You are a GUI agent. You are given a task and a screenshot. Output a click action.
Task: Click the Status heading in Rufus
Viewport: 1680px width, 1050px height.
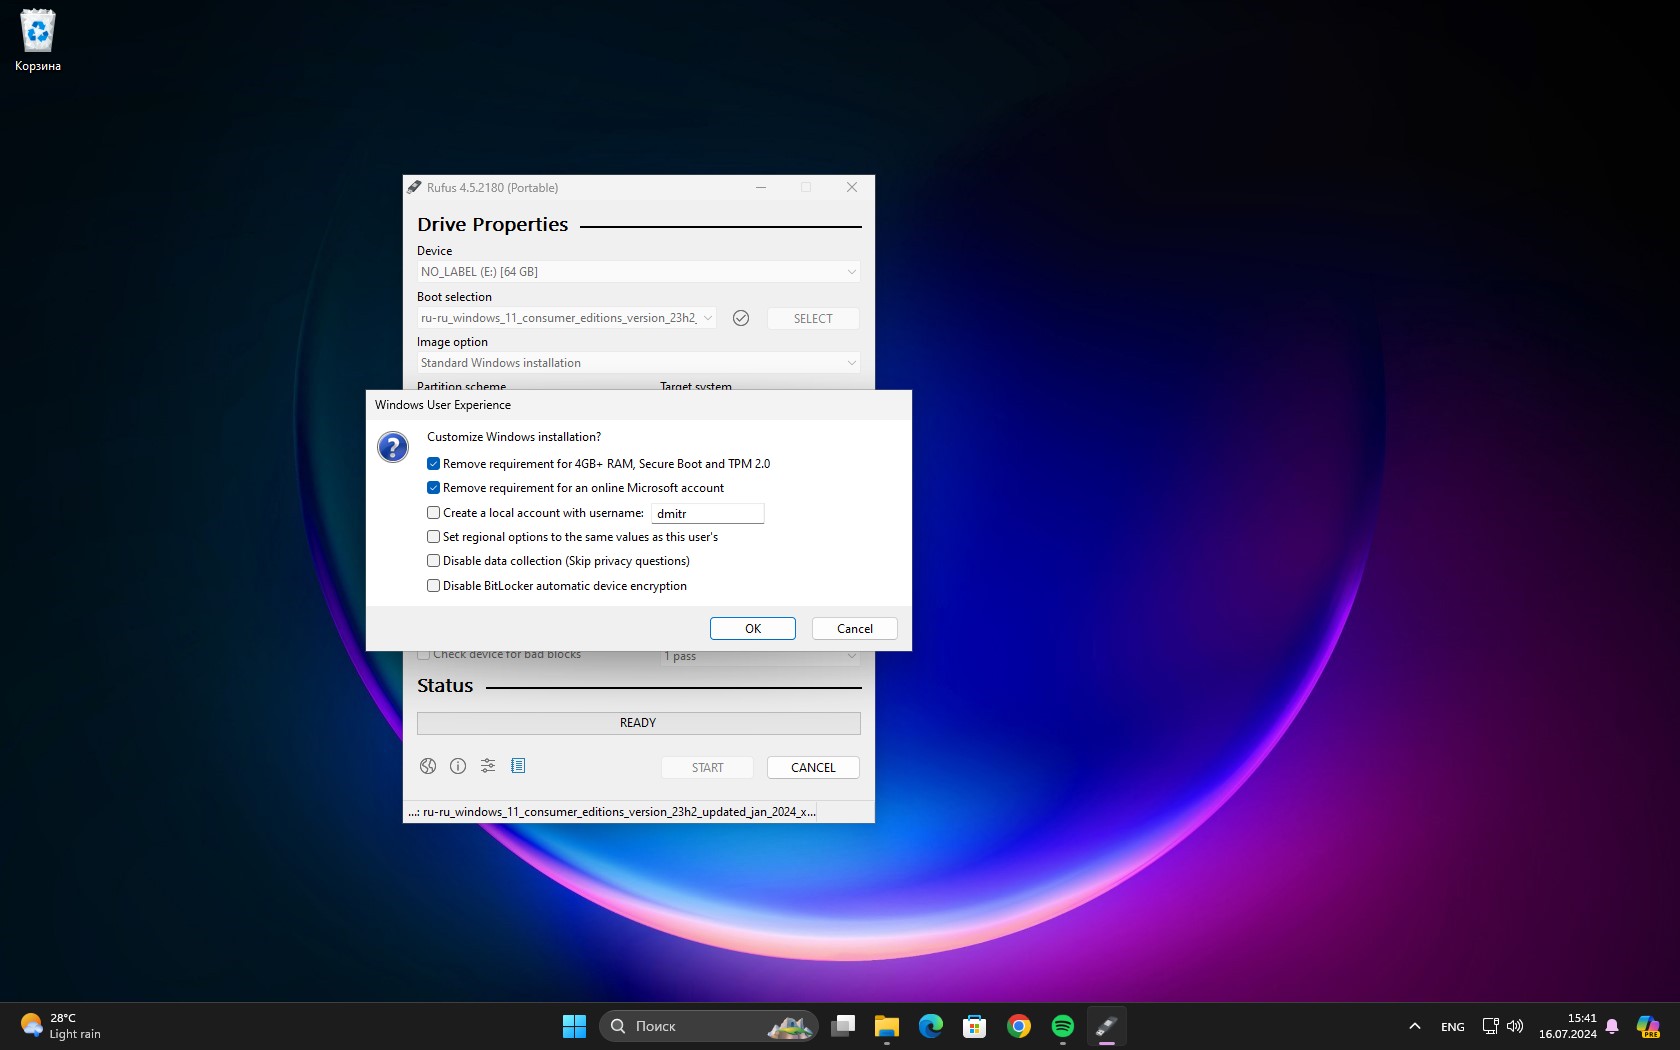click(445, 686)
